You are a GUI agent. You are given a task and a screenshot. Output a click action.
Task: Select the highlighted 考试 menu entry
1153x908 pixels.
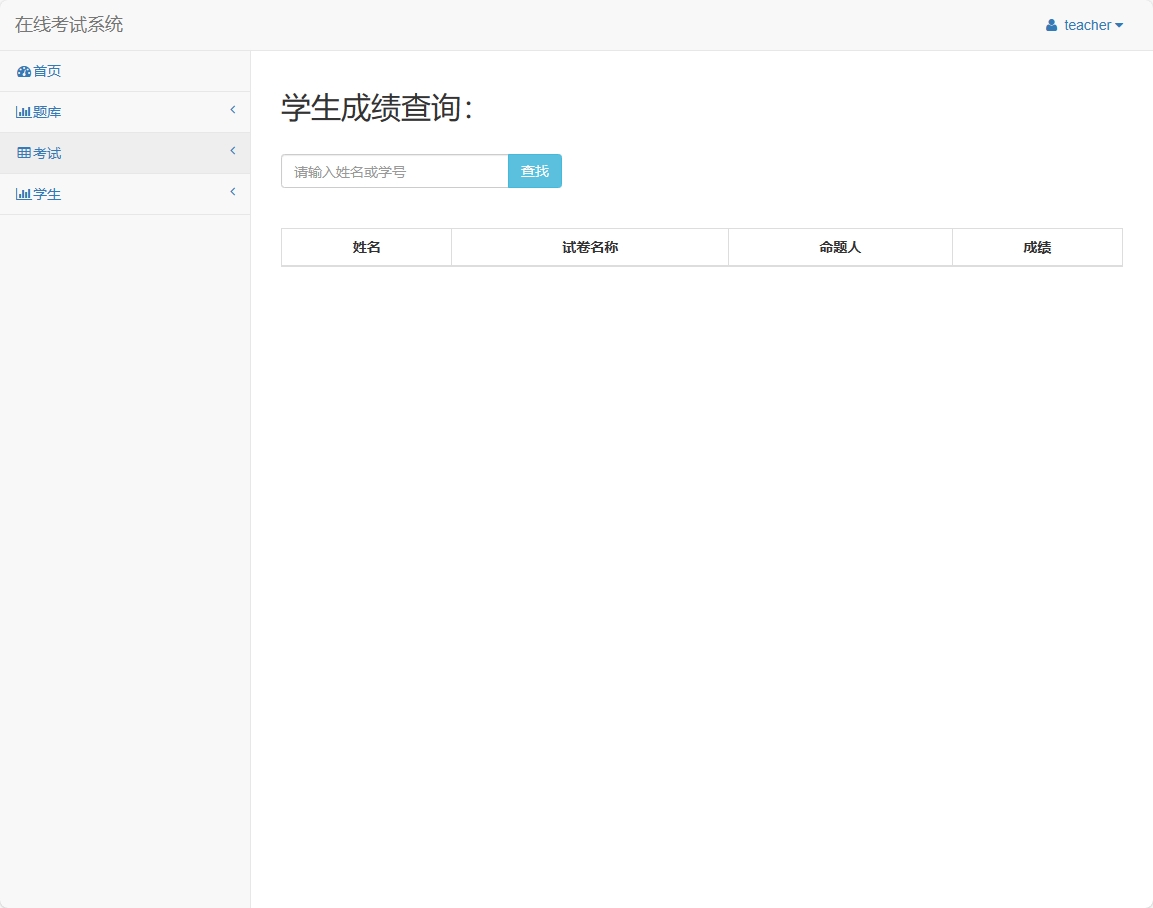[x=44, y=152]
